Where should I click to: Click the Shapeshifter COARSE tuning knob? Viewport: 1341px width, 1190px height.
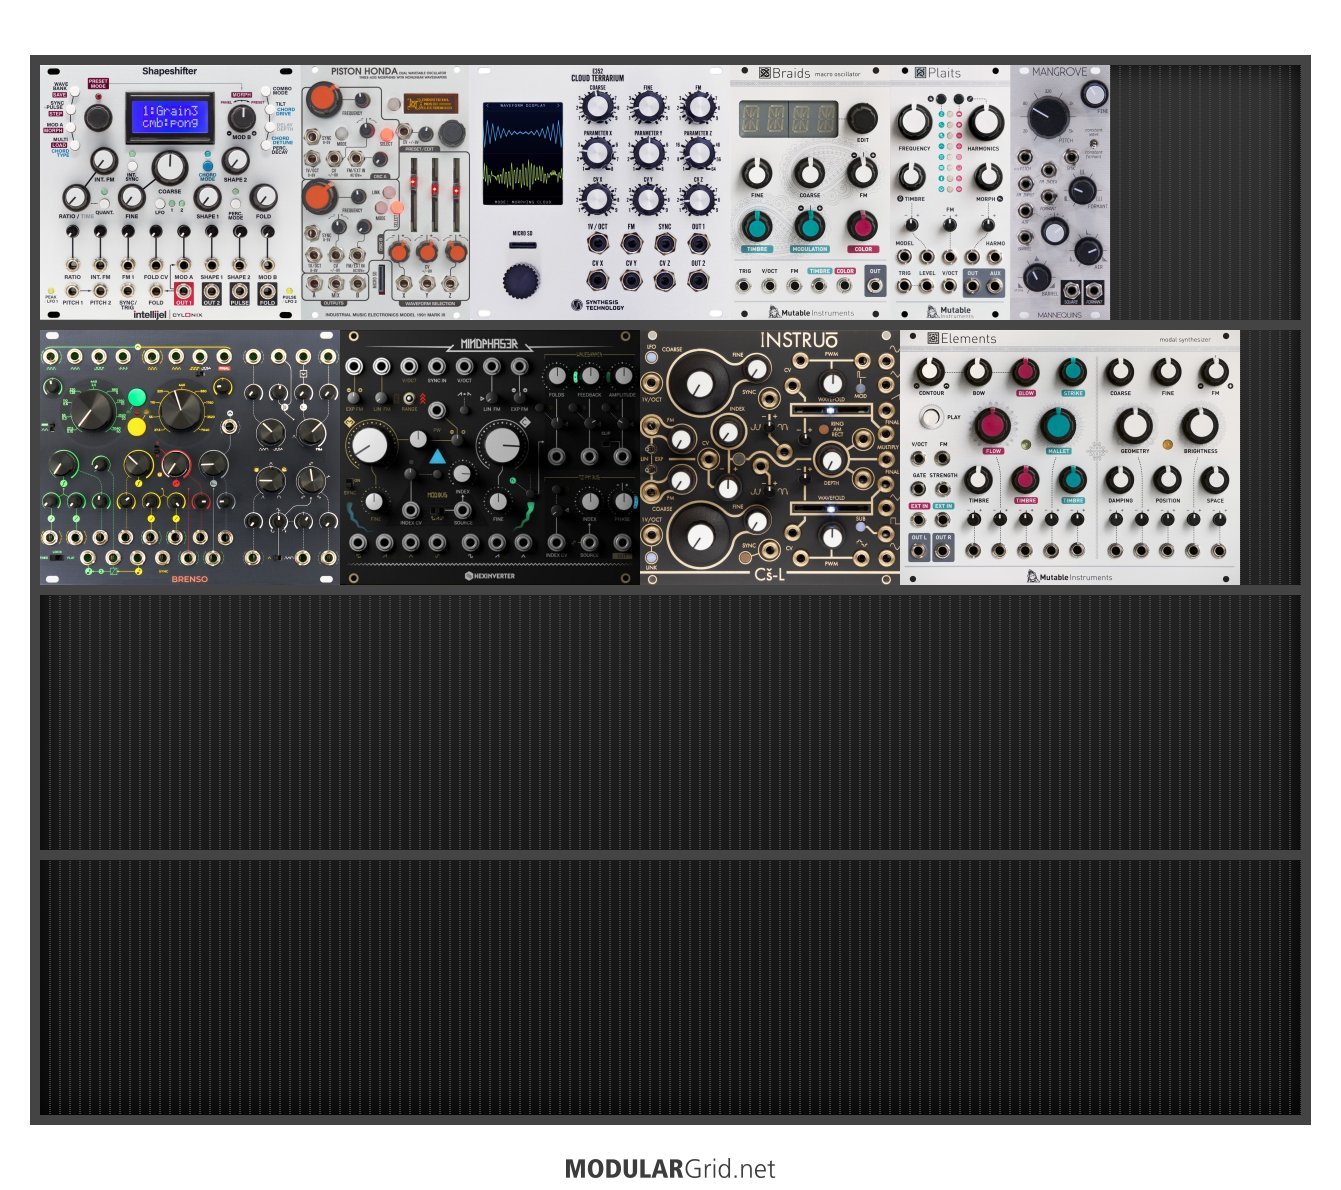tap(169, 167)
